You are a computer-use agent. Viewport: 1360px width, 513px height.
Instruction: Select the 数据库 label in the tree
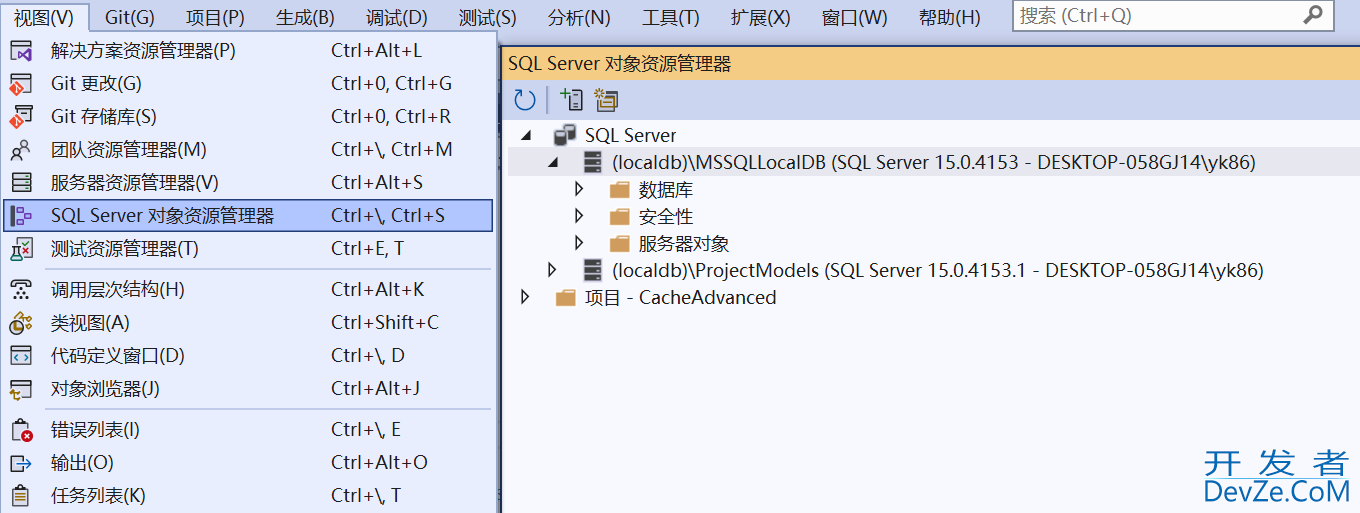tap(666, 190)
